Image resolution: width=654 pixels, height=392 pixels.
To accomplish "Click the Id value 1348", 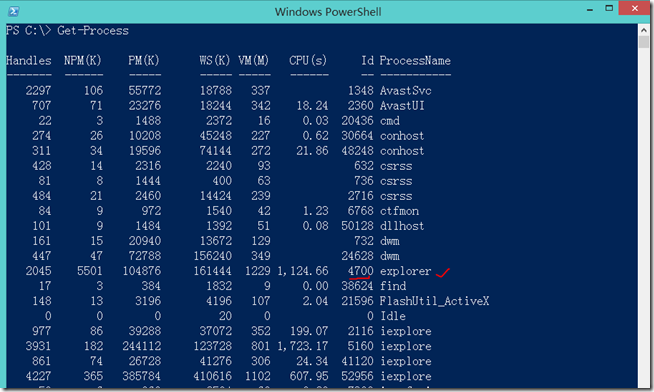I will (360, 90).
